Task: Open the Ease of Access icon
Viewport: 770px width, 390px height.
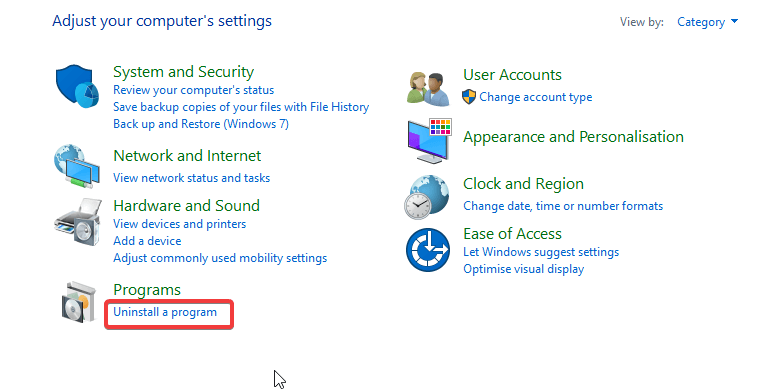Action: point(428,250)
